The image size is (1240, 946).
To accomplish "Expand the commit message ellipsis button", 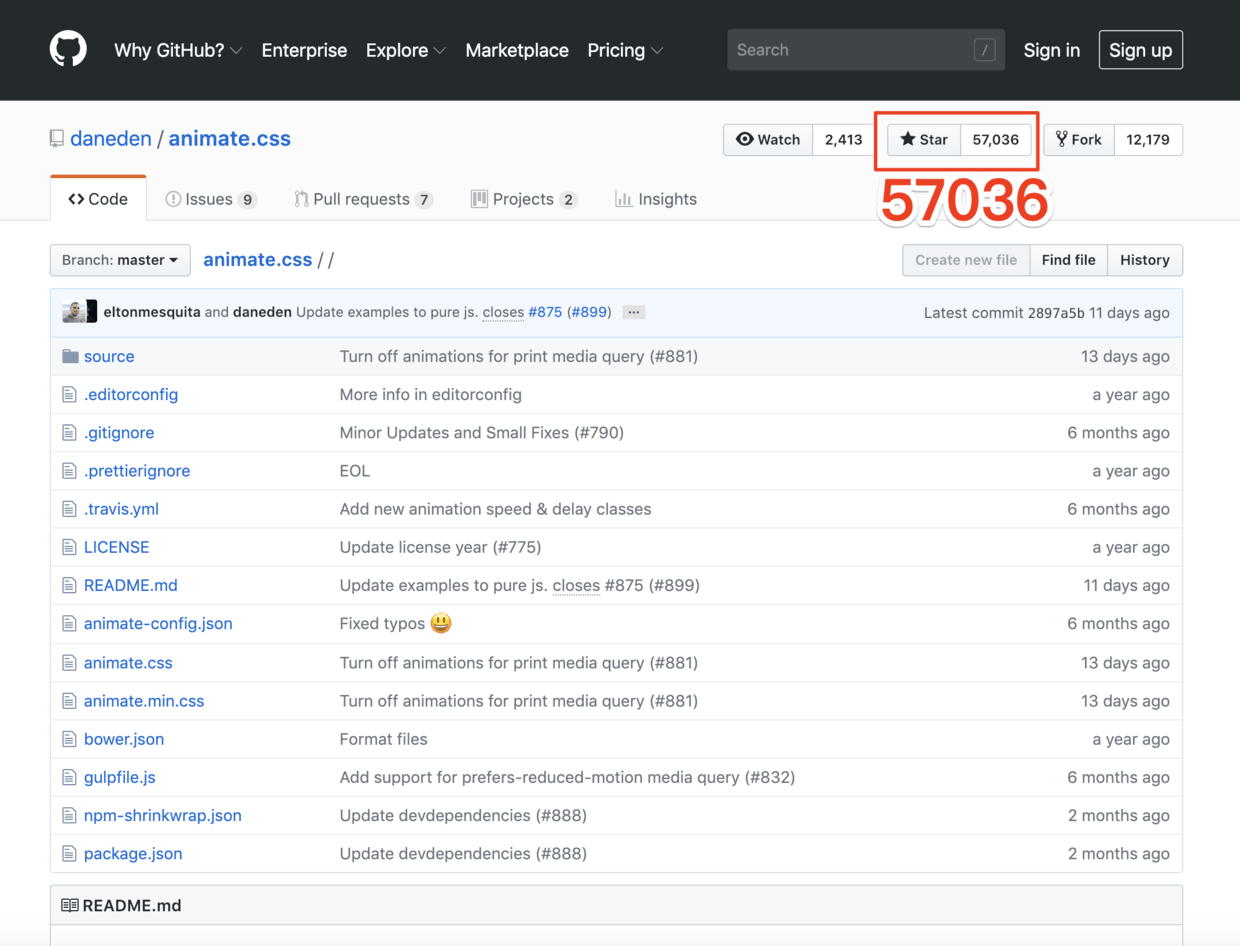I will pyautogui.click(x=633, y=312).
